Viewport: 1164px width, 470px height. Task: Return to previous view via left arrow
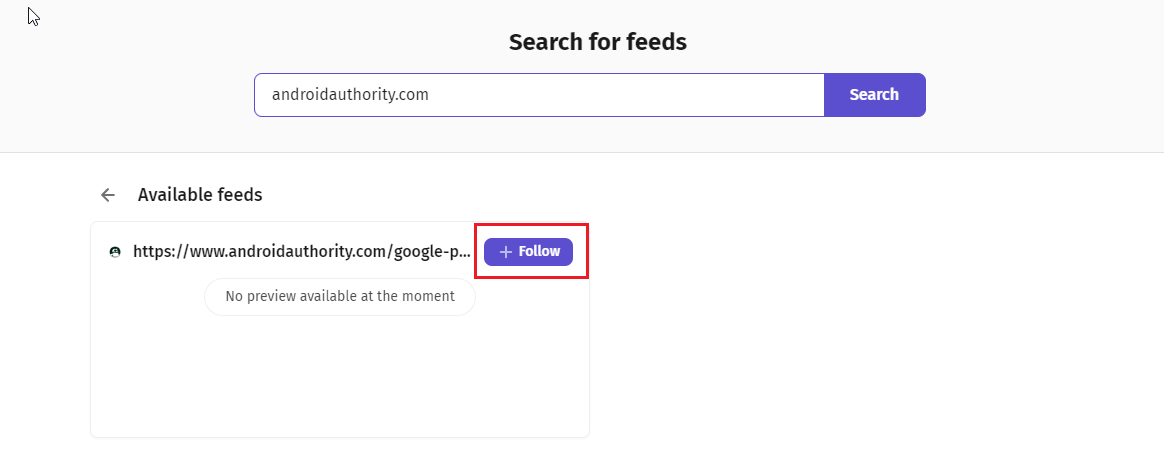[108, 195]
